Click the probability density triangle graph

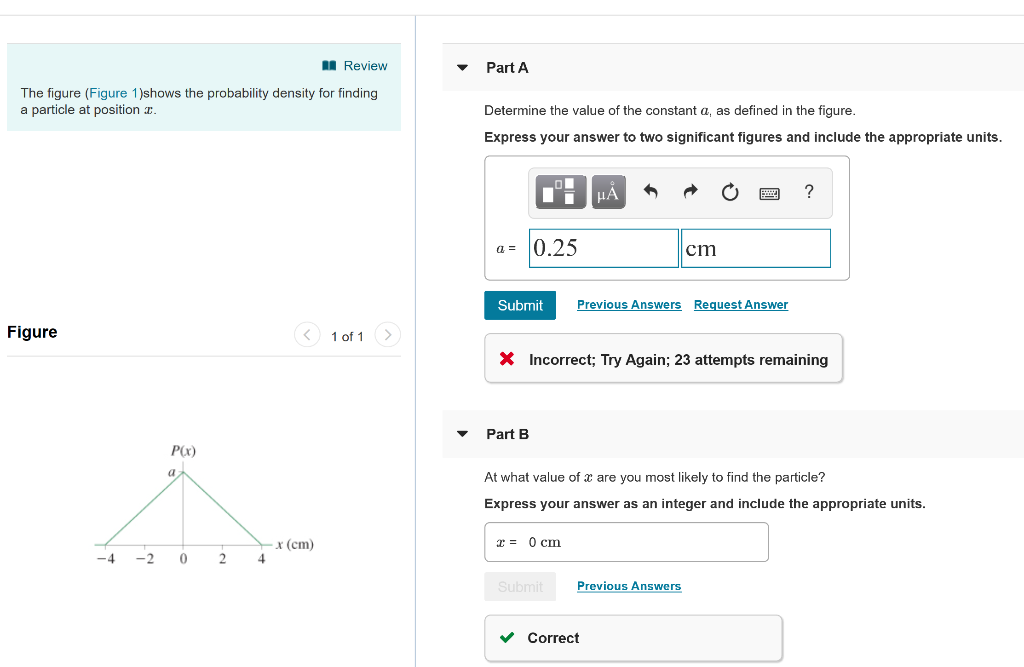[x=183, y=508]
